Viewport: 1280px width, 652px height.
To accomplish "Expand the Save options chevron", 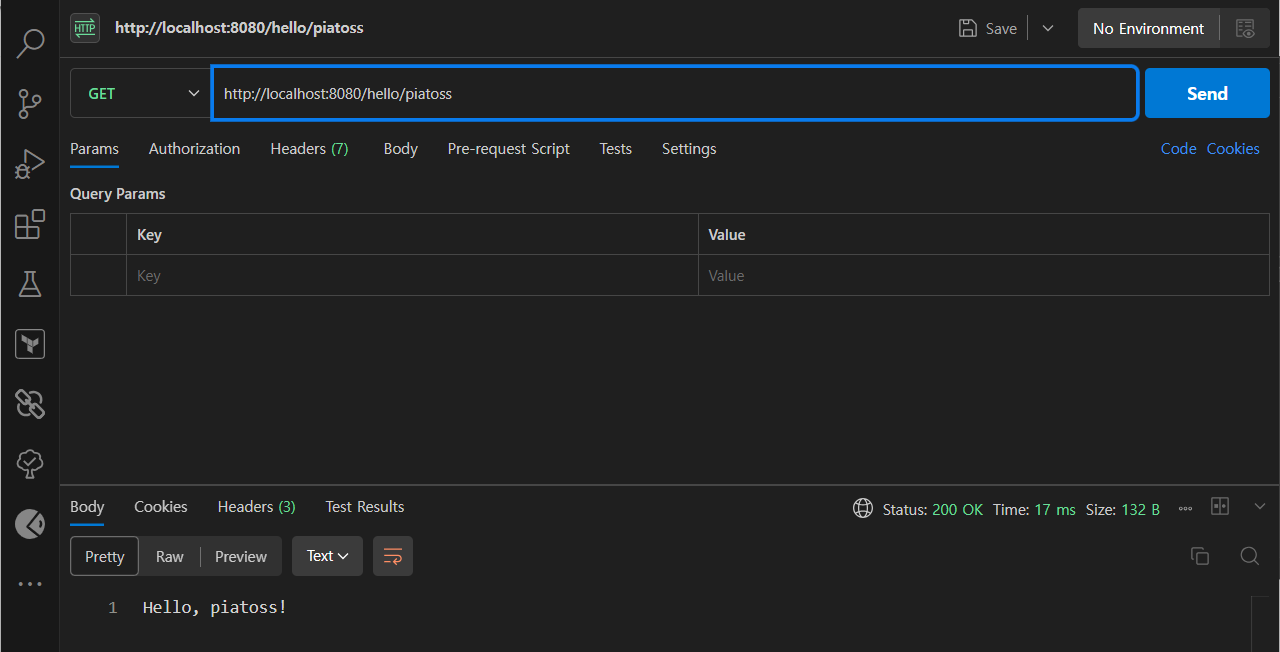I will 1048,28.
